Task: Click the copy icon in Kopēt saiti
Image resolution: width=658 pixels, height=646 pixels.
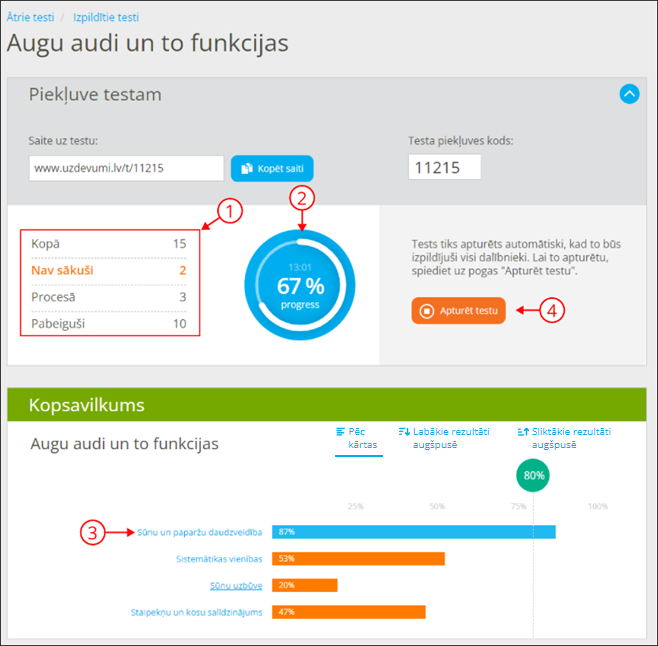Action: click(247, 168)
